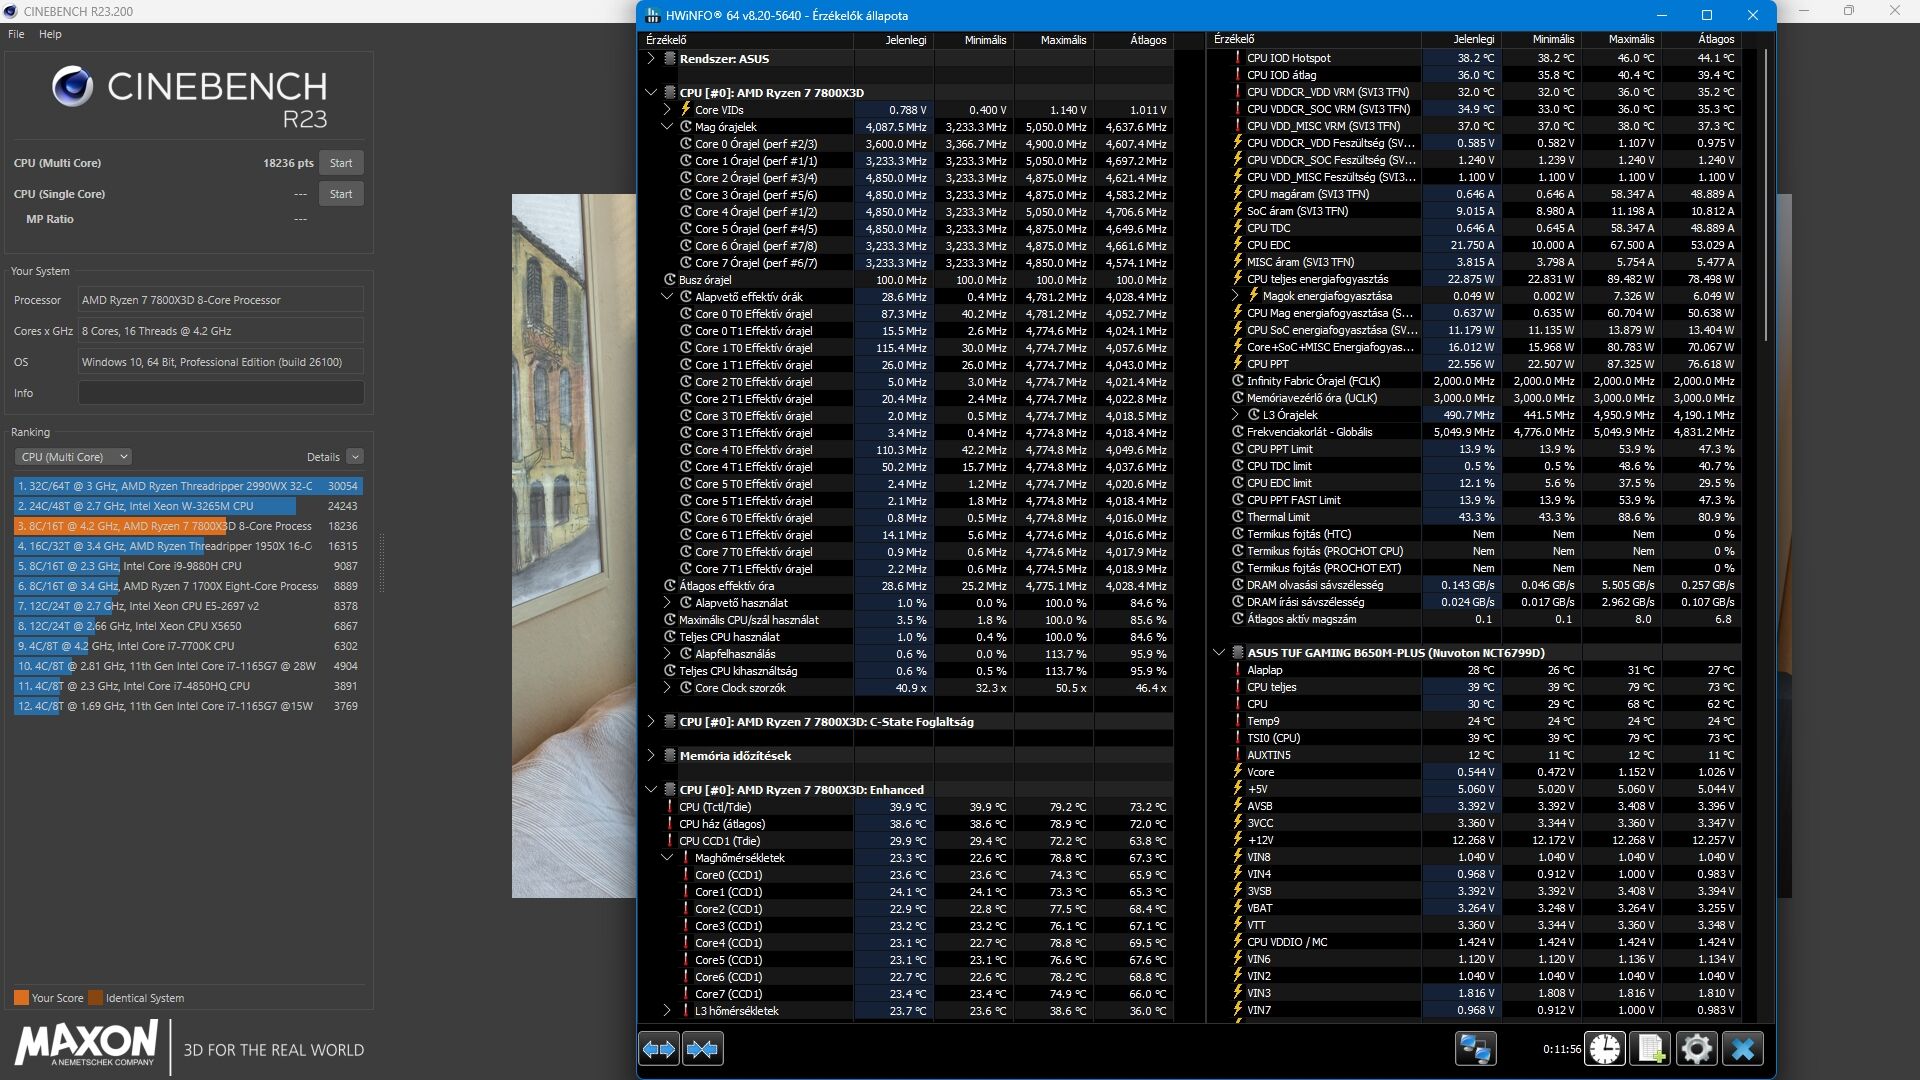Click the Processor field AMD Ryzen 7 7800X3D
This screenshot has width=1920, height=1080.
(221, 300)
